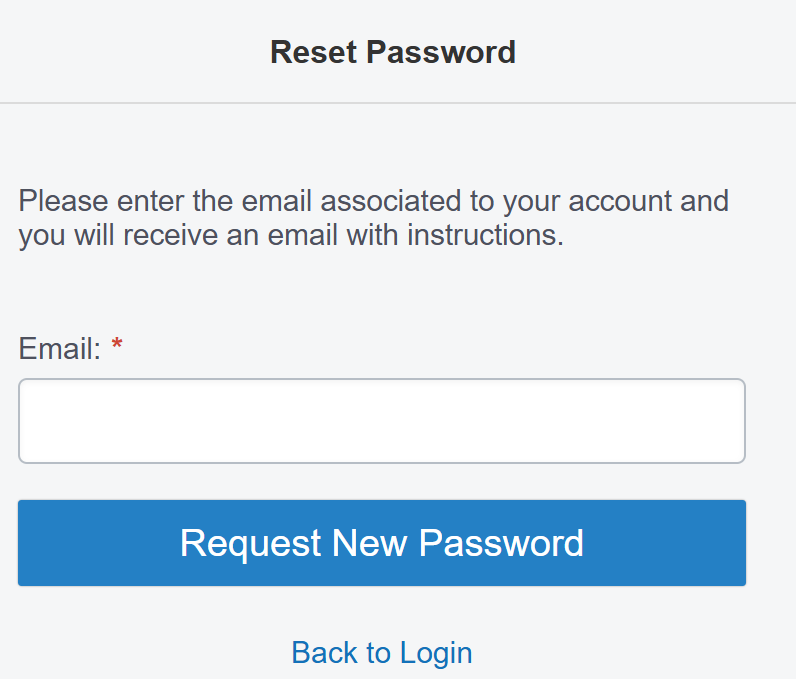The width and height of the screenshot is (796, 679).
Task: Click the word 'instructions' in the paragraph
Action: tap(485, 235)
